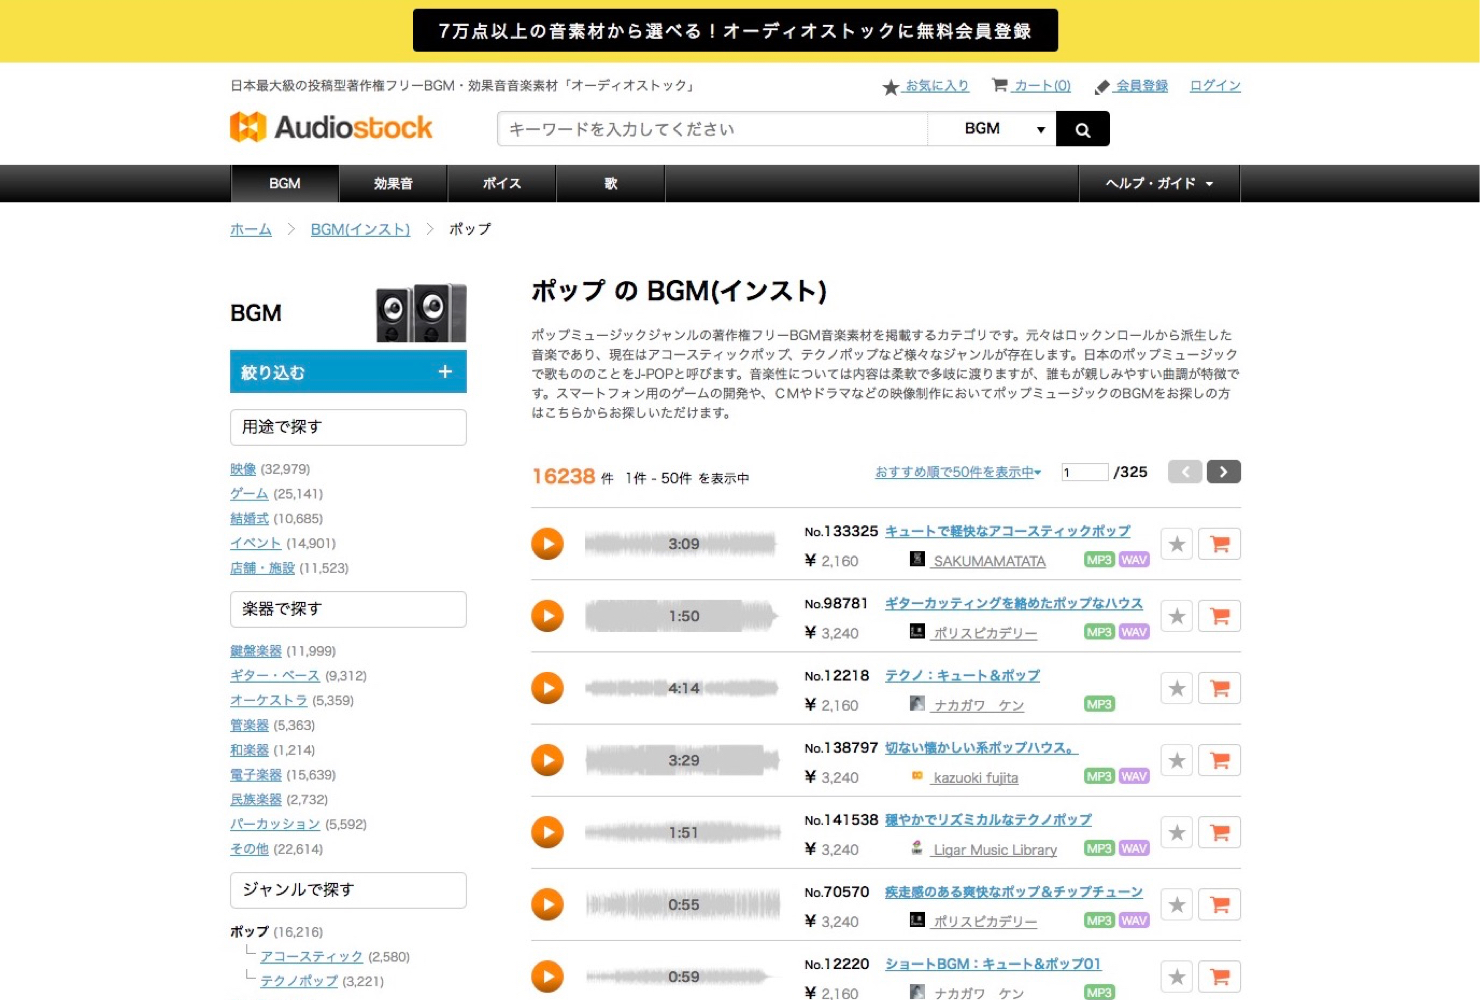Screen dimensions: 1480x1000
Task: Filter by オーケストラ instrument
Action: click(269, 701)
